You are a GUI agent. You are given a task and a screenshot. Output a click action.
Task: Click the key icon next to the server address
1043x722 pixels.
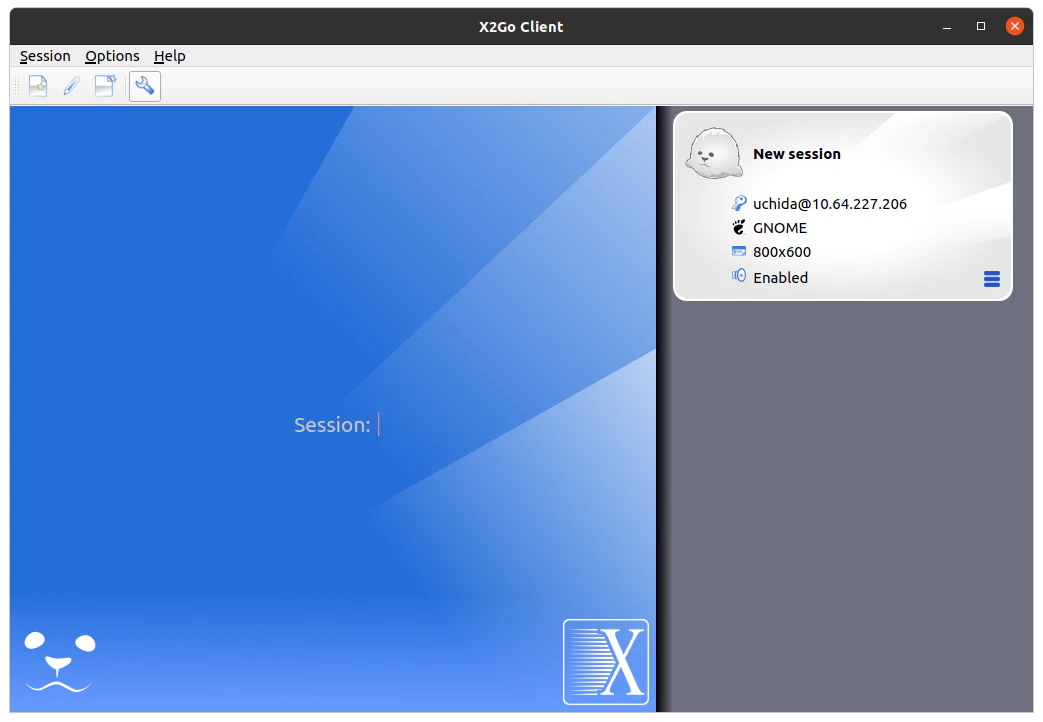(x=738, y=203)
